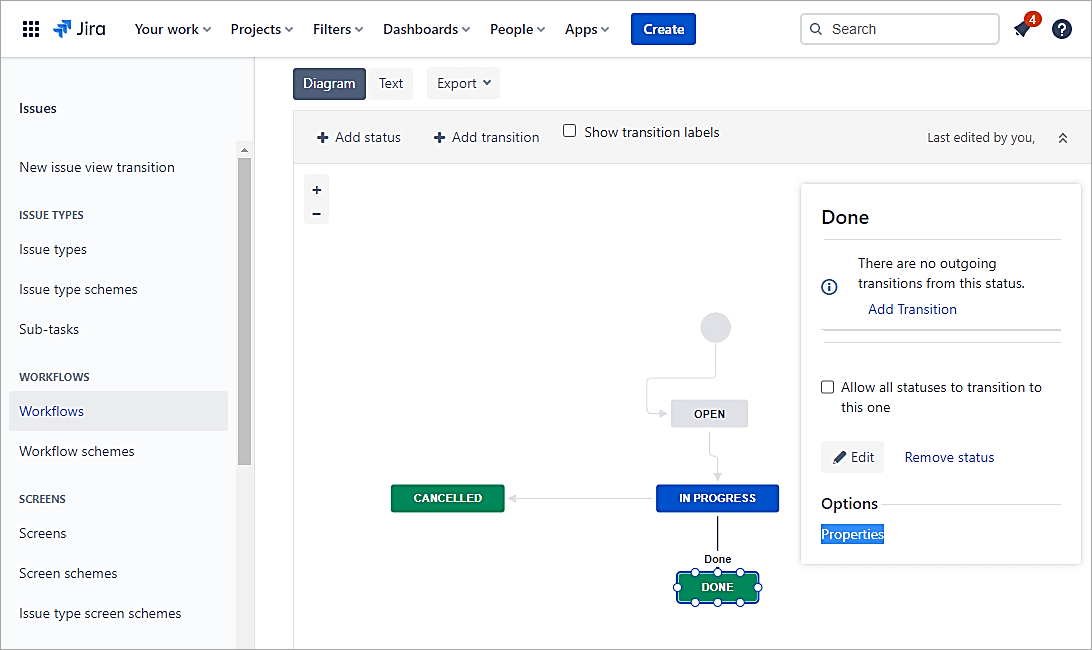Open the Projects dropdown menu
This screenshot has height=650, width=1092.
tap(262, 29)
